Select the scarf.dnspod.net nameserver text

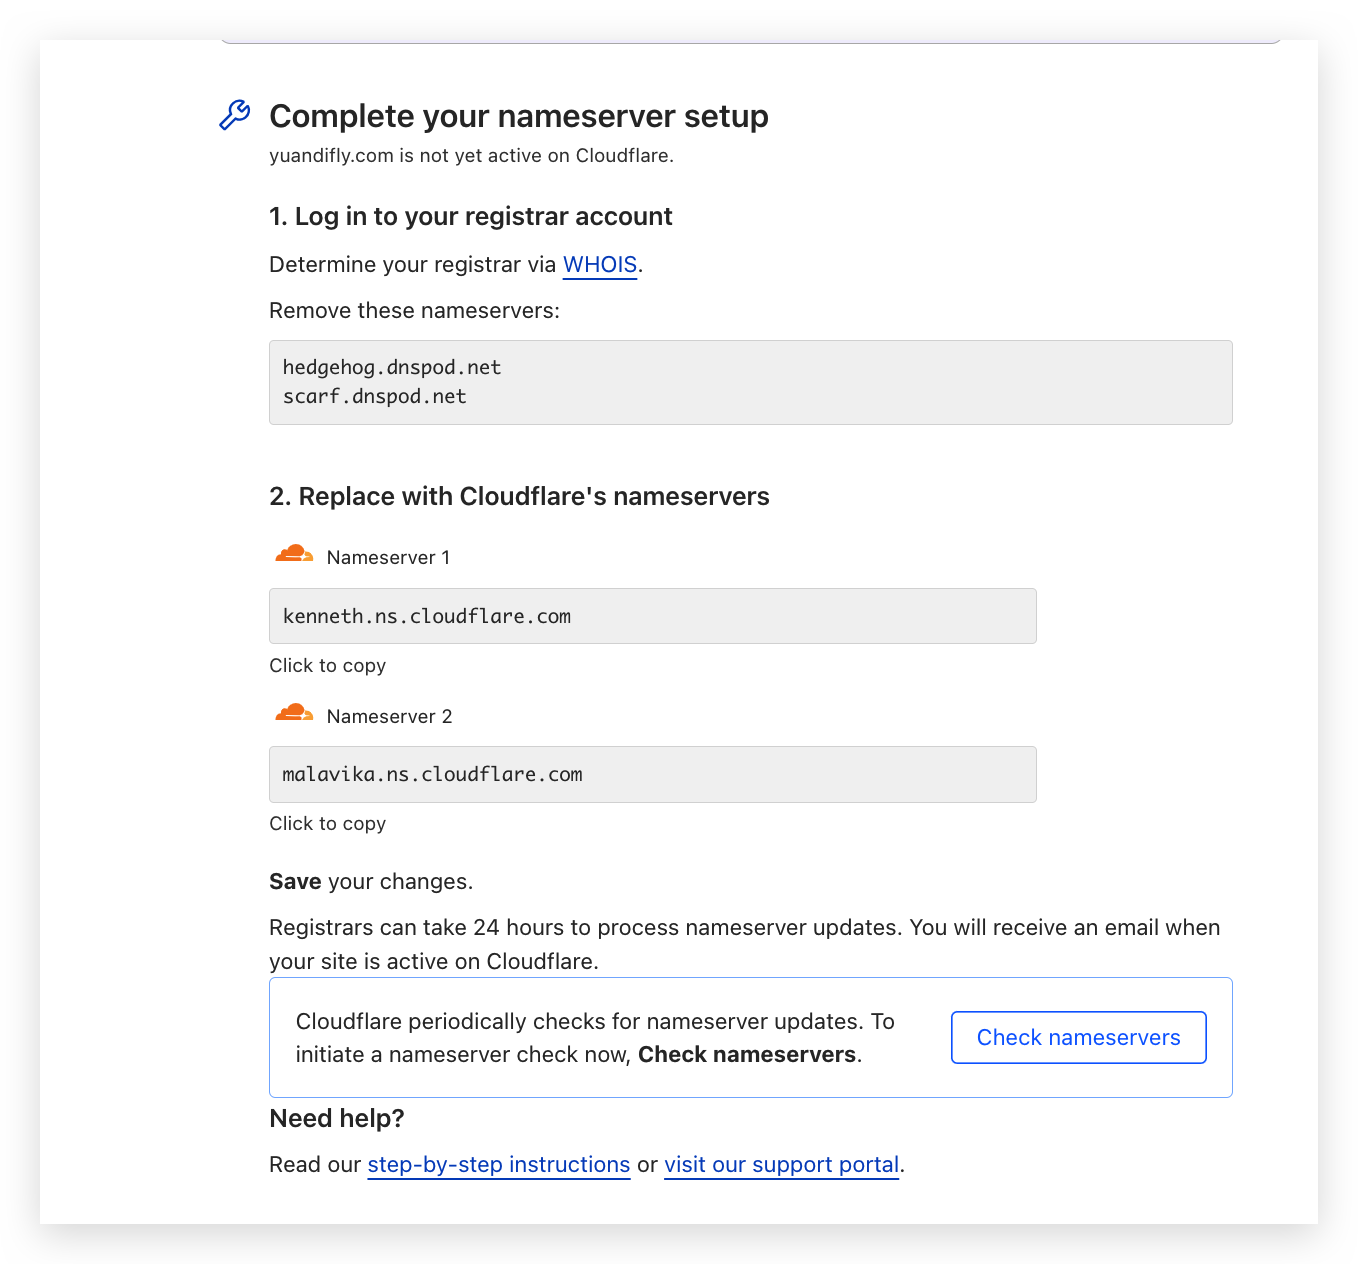click(x=375, y=396)
